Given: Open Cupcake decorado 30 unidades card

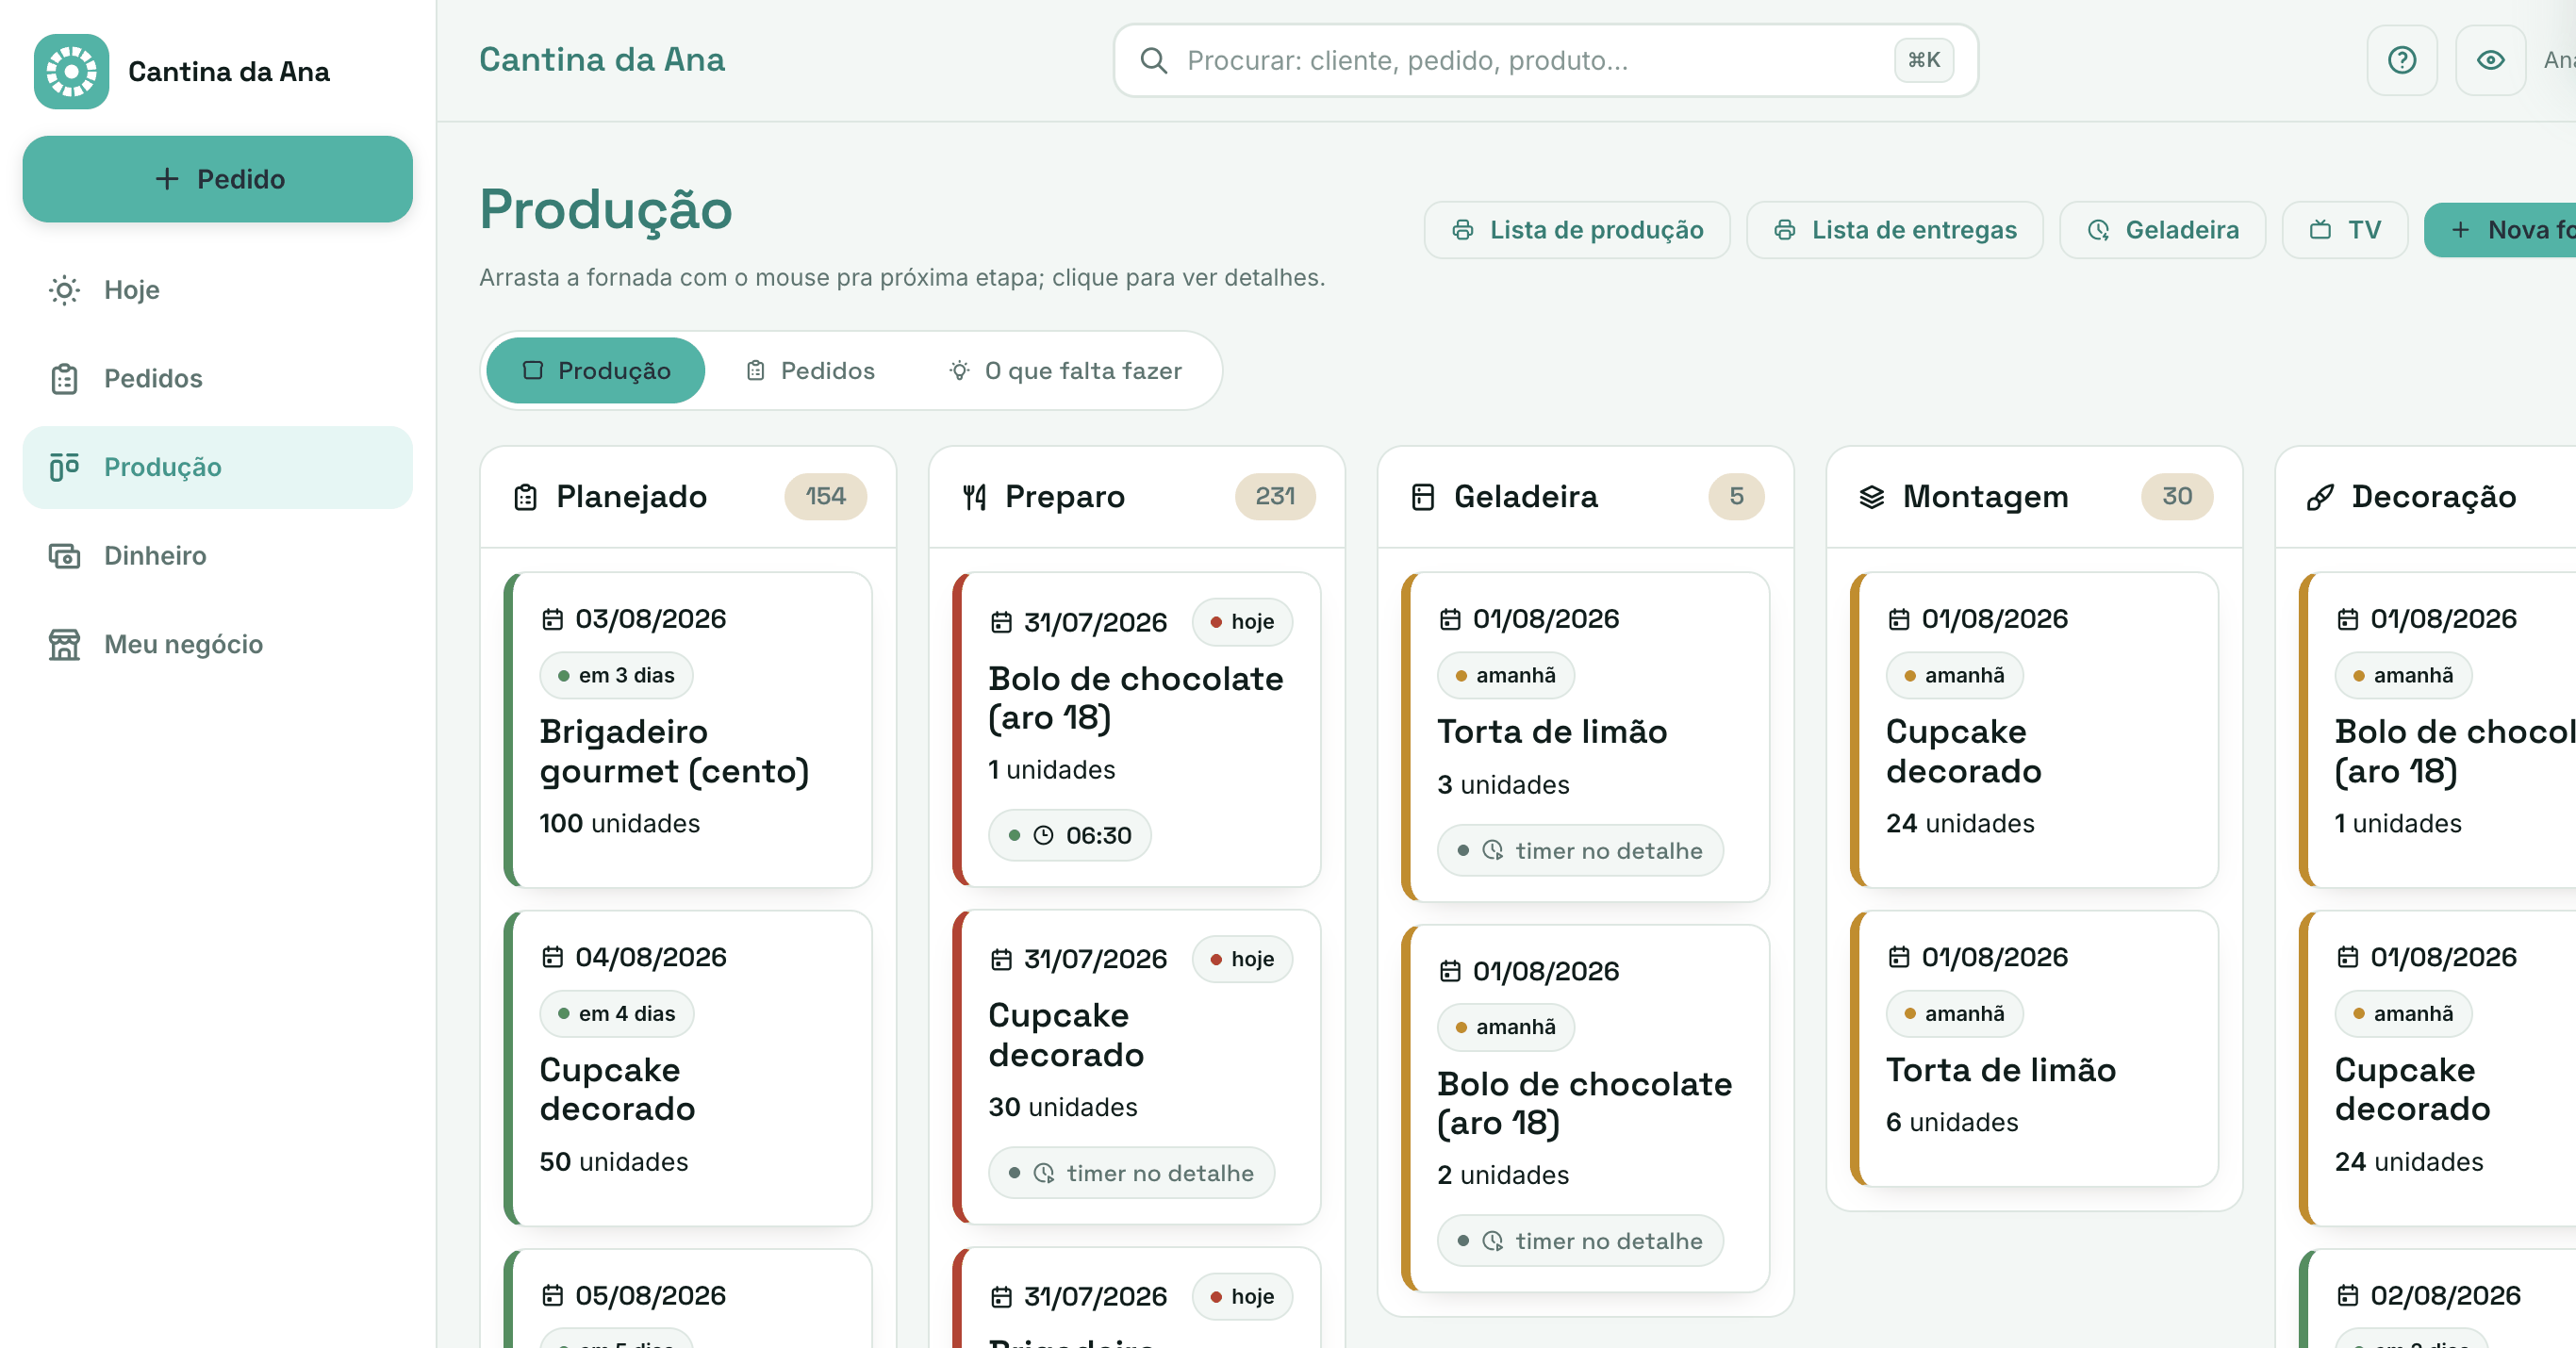Looking at the screenshot, I should click(1136, 1067).
